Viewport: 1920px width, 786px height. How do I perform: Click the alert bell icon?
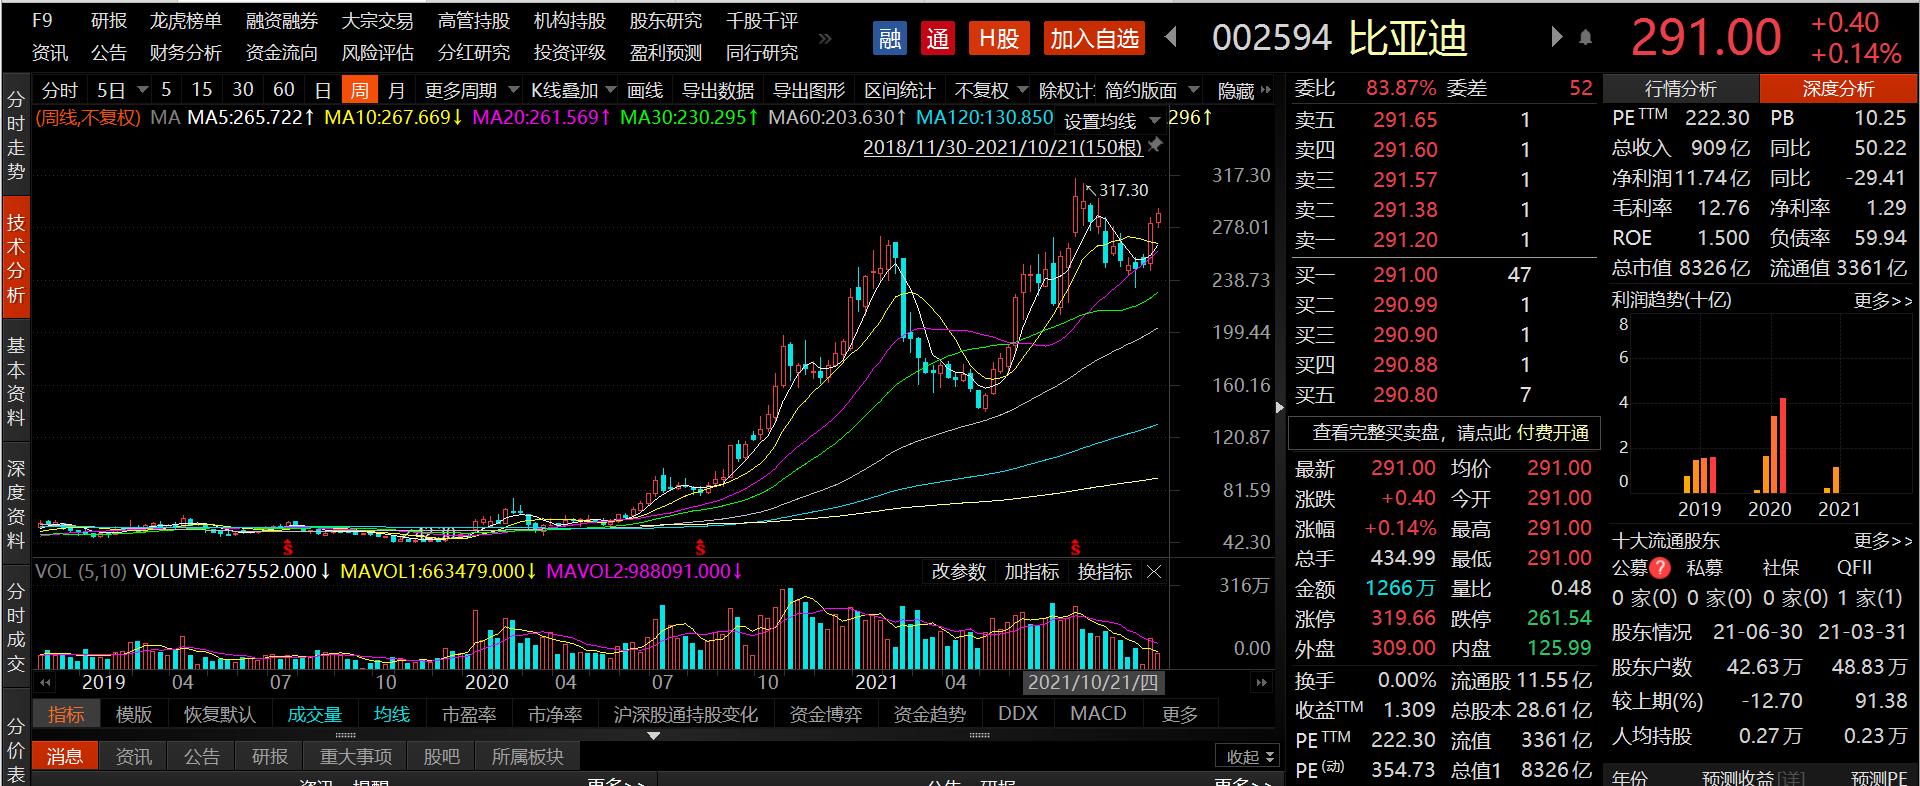[1585, 38]
